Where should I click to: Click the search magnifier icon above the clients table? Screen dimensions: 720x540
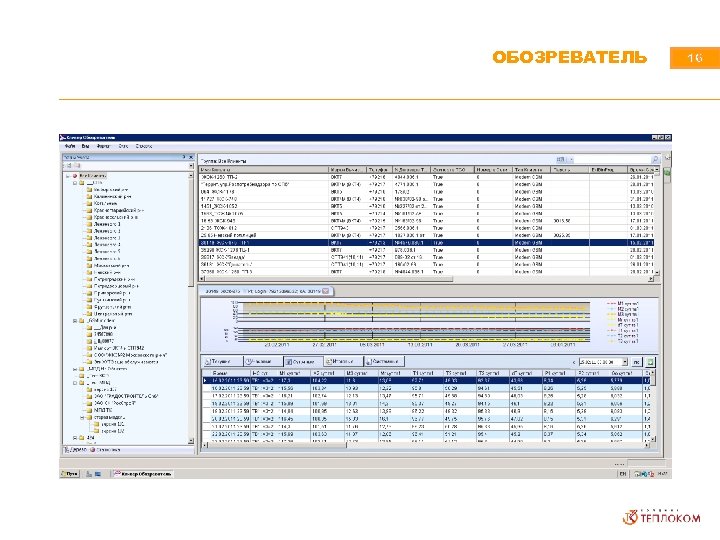[x=655, y=159]
